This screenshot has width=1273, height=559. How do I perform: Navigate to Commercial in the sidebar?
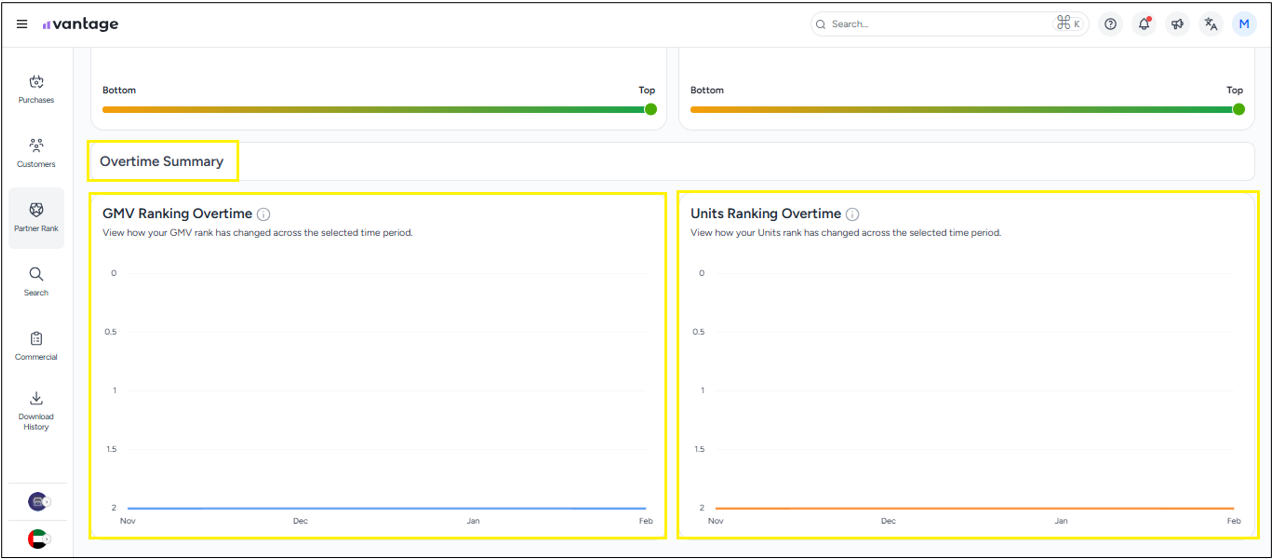pyautogui.click(x=36, y=345)
